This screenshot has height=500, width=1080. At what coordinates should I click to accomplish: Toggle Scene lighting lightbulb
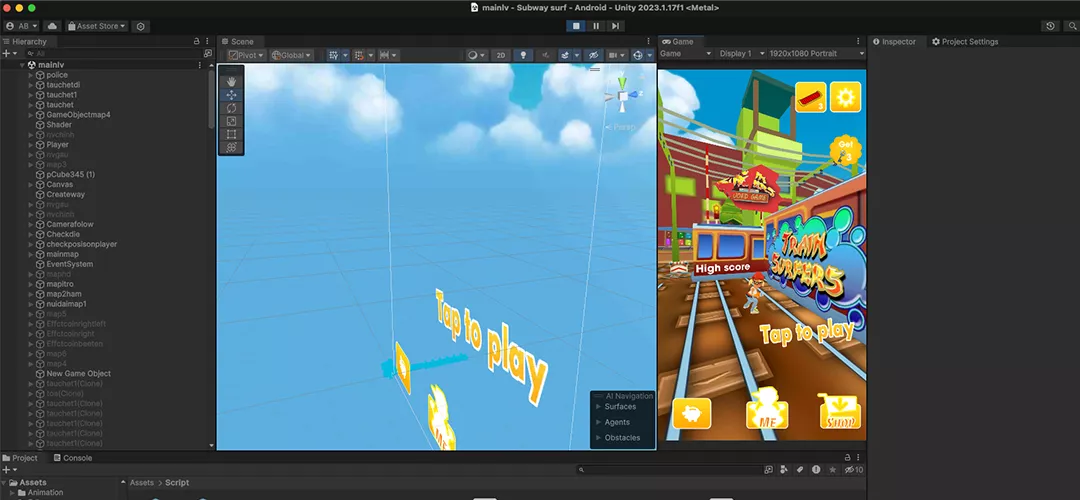(523, 55)
